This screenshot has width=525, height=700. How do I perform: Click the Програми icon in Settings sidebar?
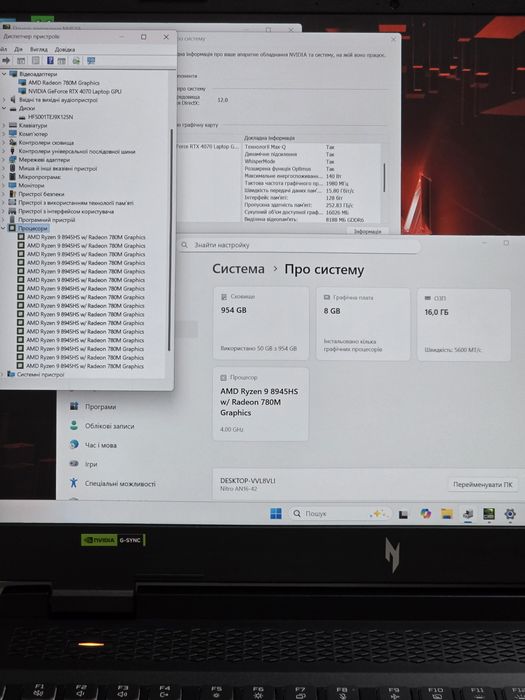coord(74,406)
